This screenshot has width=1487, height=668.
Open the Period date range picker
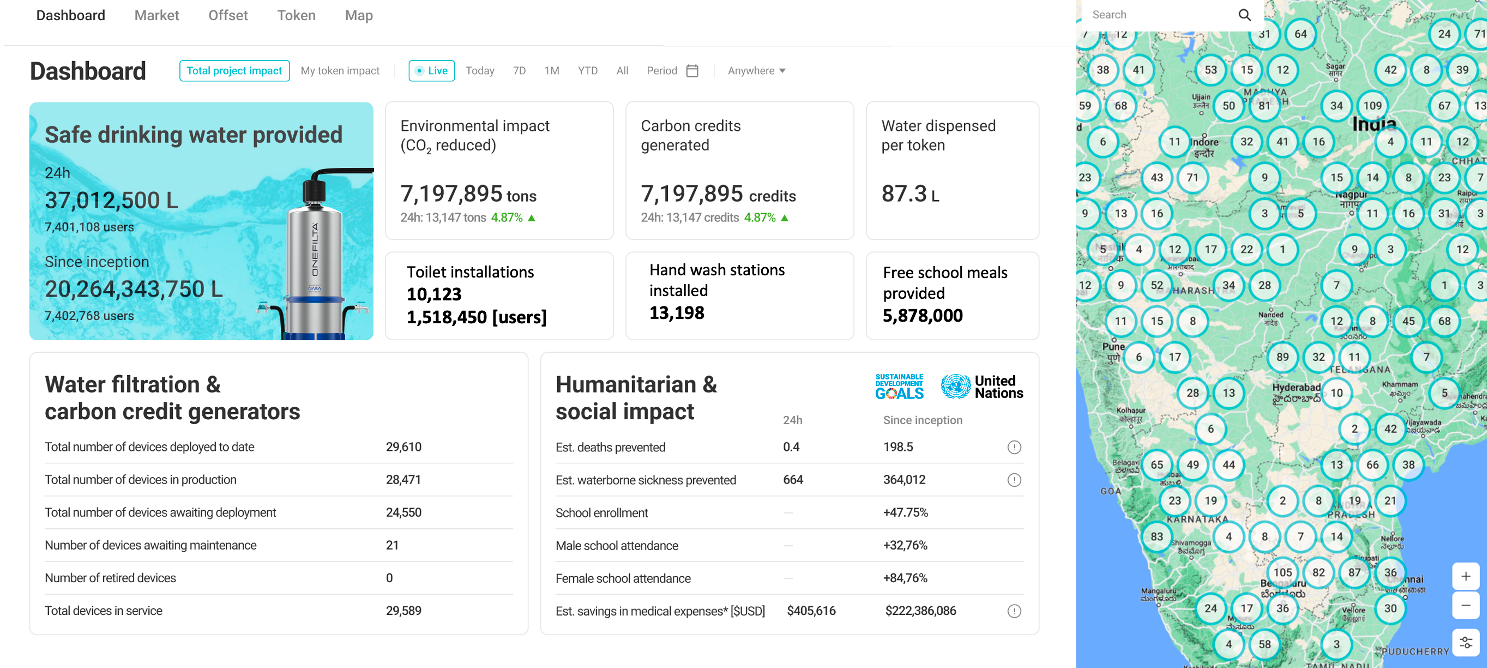pos(662,71)
